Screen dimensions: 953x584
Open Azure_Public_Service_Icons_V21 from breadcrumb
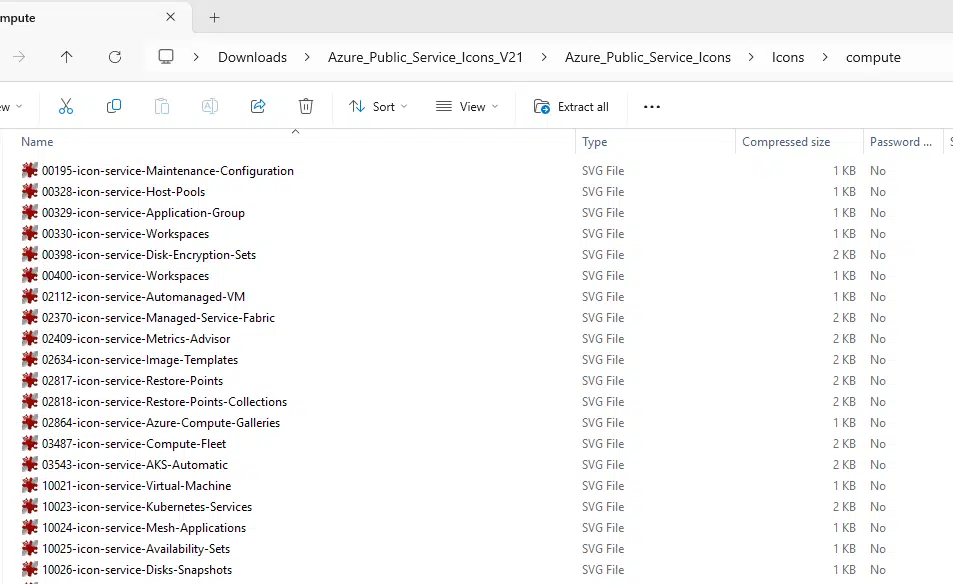coord(425,57)
